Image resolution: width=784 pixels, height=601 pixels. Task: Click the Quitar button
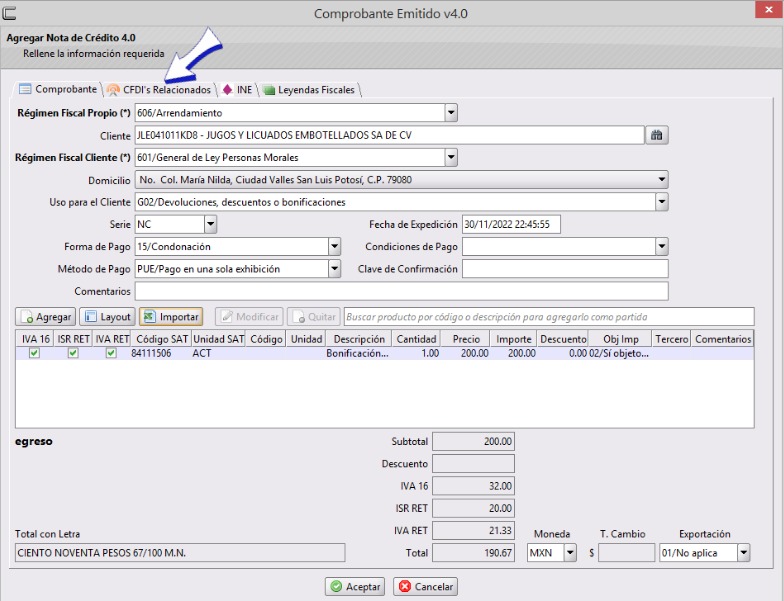point(314,317)
